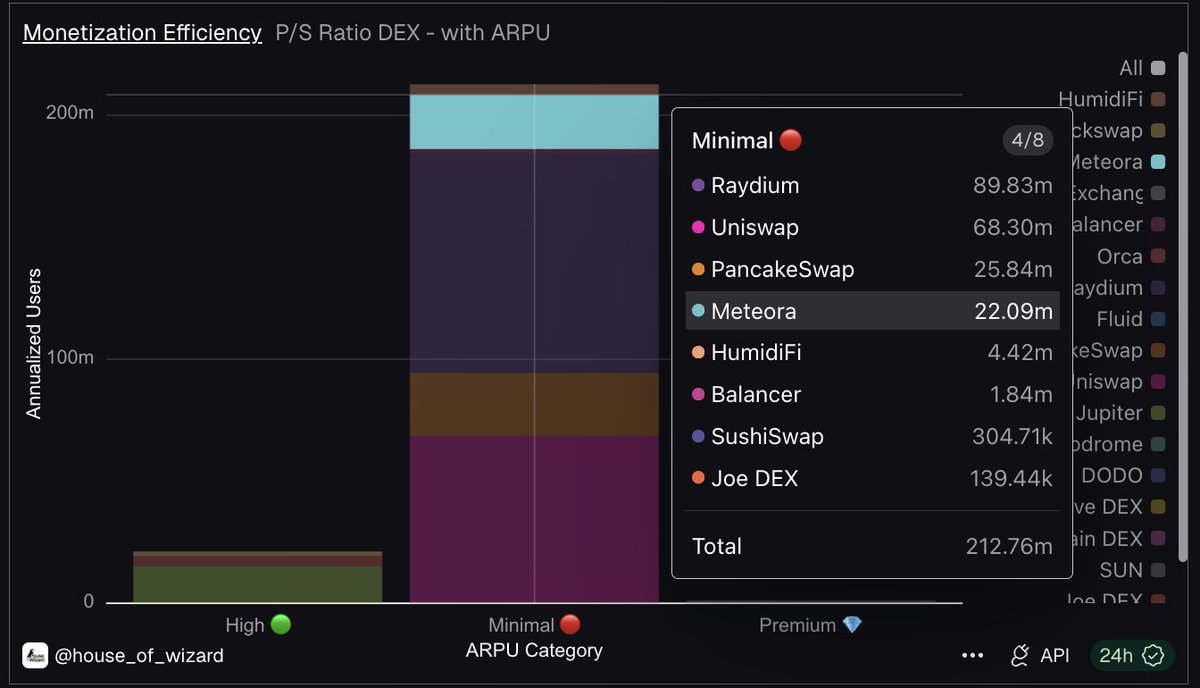The height and width of the screenshot is (688, 1200).
Task: Click the 200m y-axis label
Action: point(70,113)
